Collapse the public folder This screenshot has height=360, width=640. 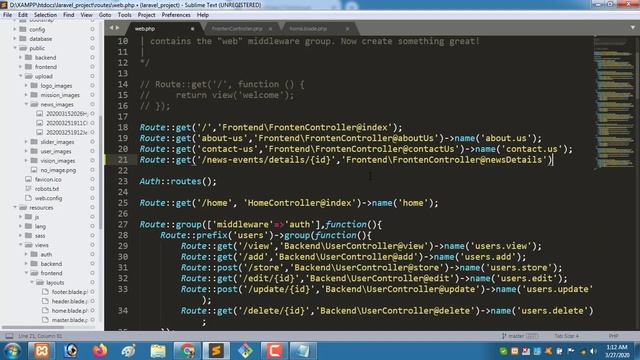point(15,48)
